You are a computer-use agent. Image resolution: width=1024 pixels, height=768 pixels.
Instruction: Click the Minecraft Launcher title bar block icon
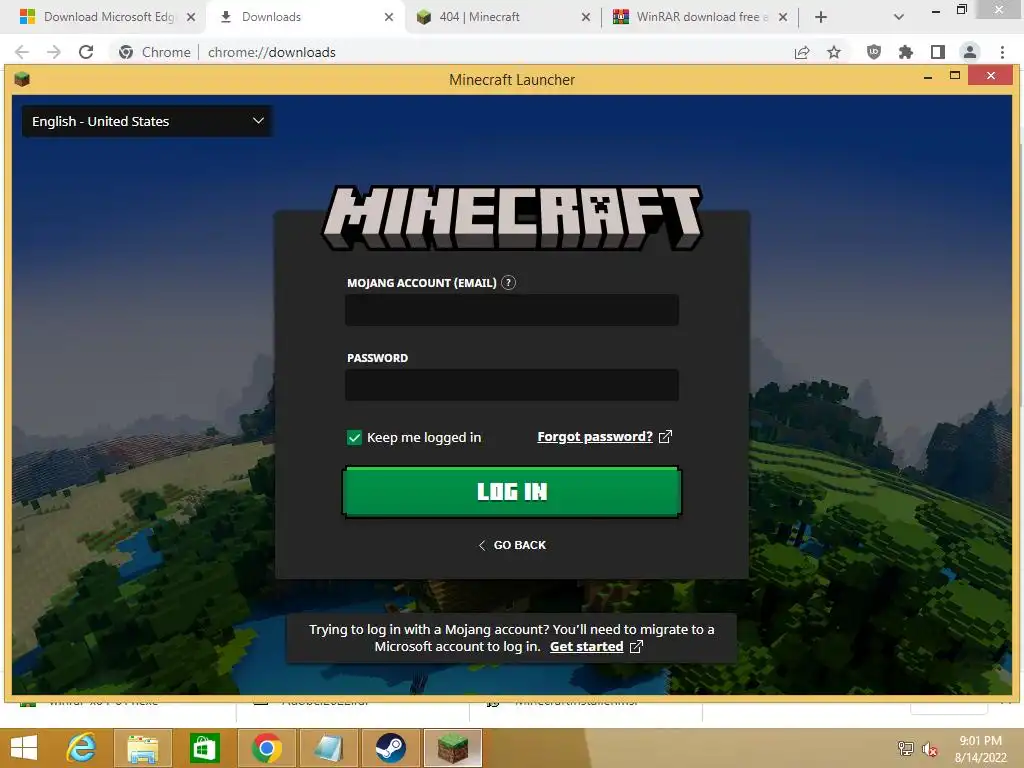tap(22, 80)
